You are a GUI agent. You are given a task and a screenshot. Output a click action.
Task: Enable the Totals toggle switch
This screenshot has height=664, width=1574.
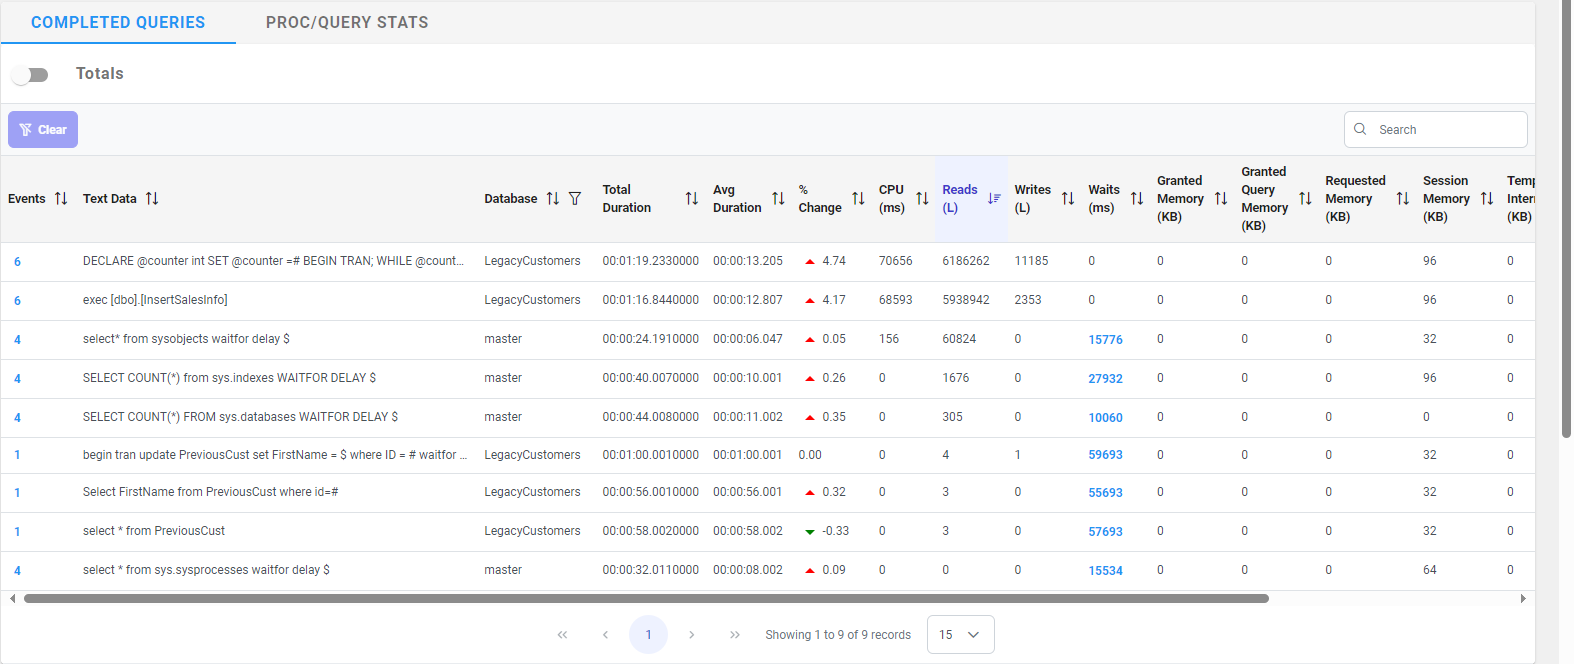coord(30,75)
